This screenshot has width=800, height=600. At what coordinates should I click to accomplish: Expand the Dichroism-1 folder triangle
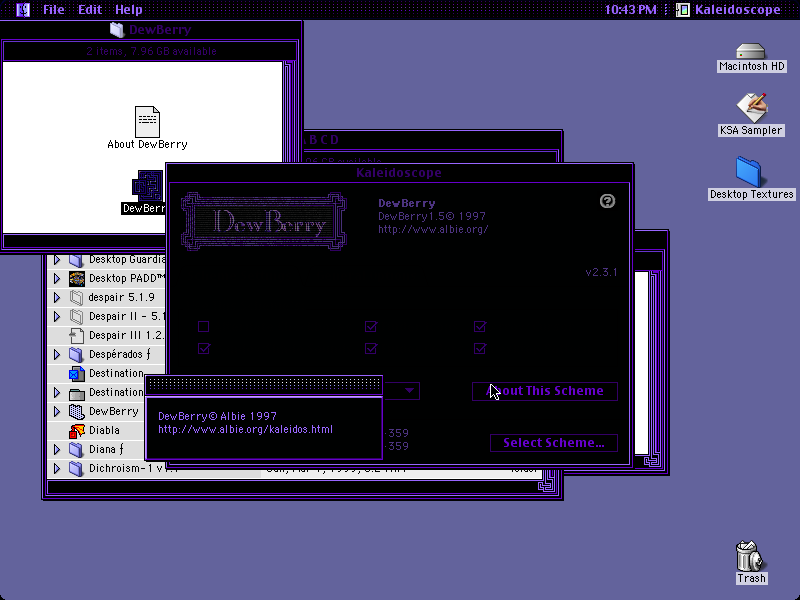(x=57, y=468)
